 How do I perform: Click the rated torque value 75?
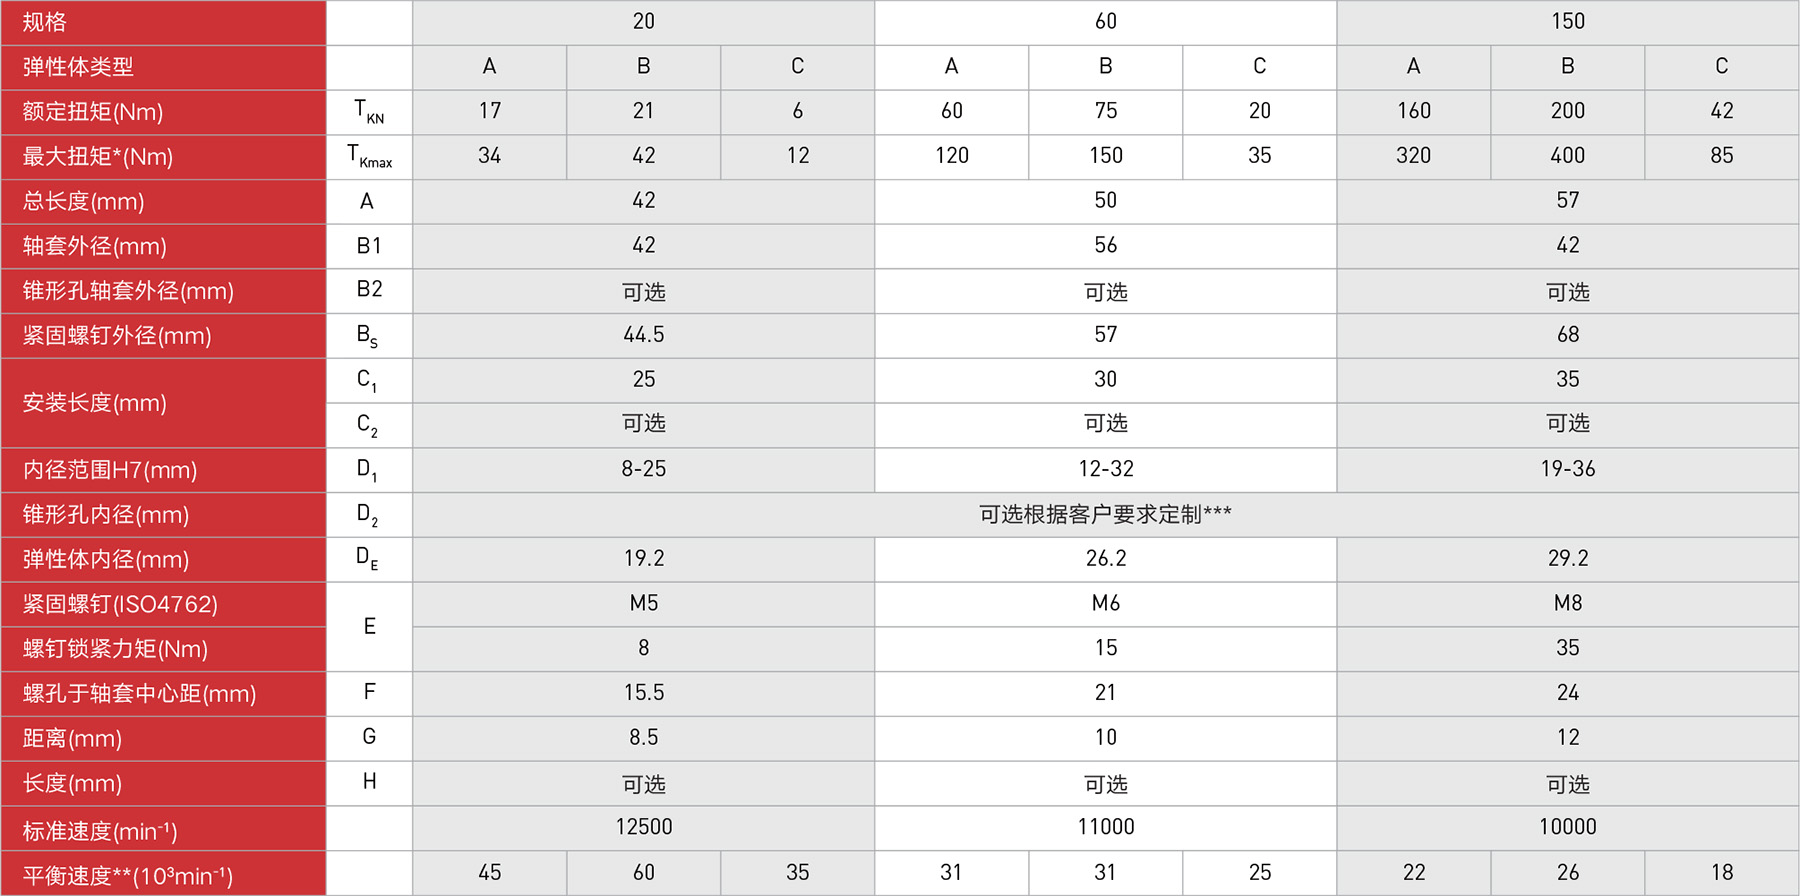pyautogui.click(x=1105, y=112)
